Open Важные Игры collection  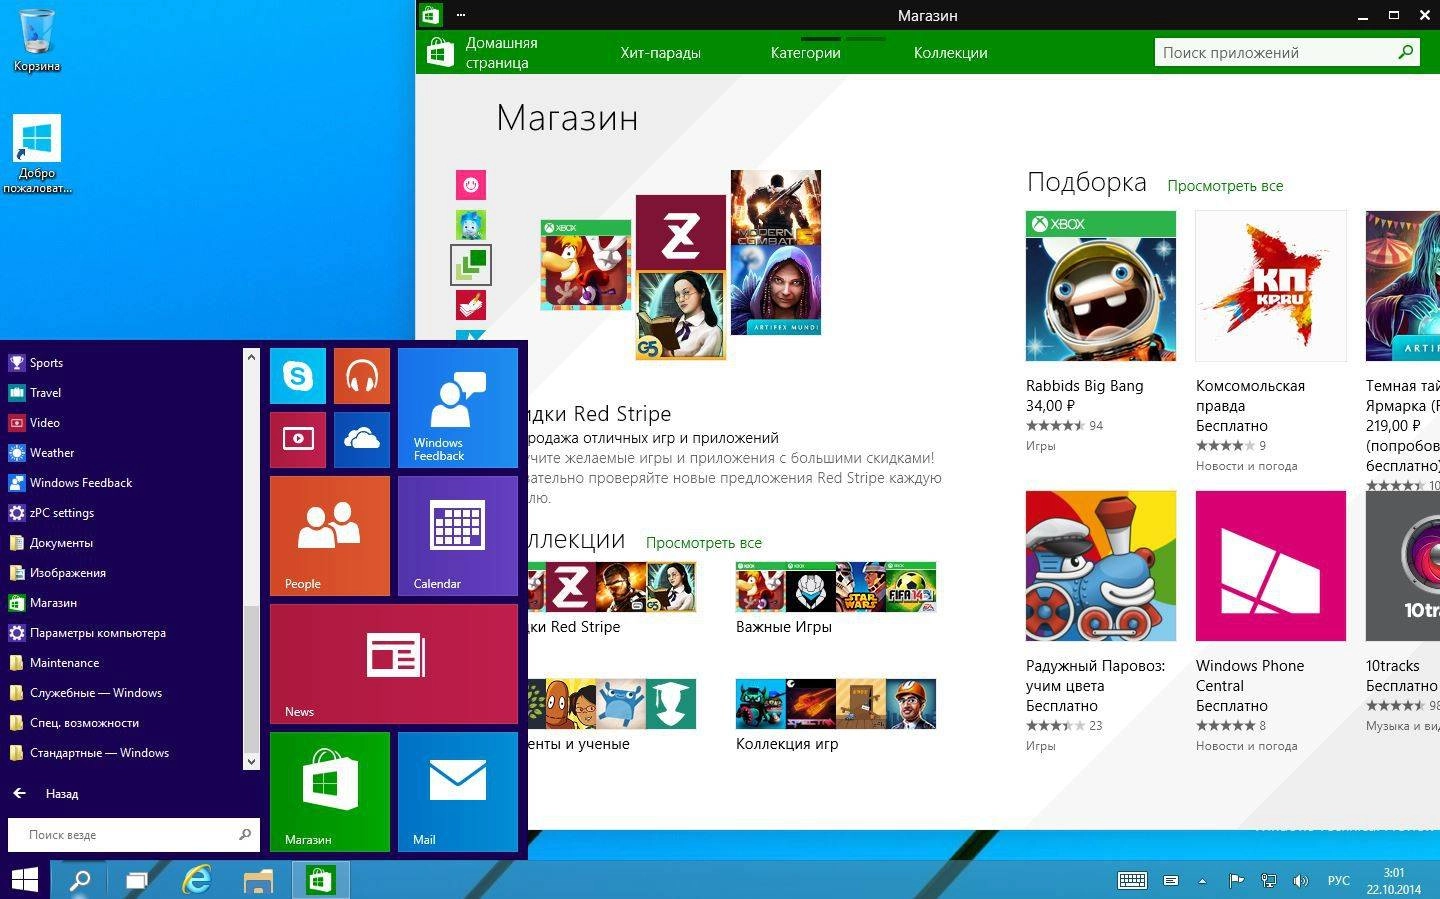[835, 599]
